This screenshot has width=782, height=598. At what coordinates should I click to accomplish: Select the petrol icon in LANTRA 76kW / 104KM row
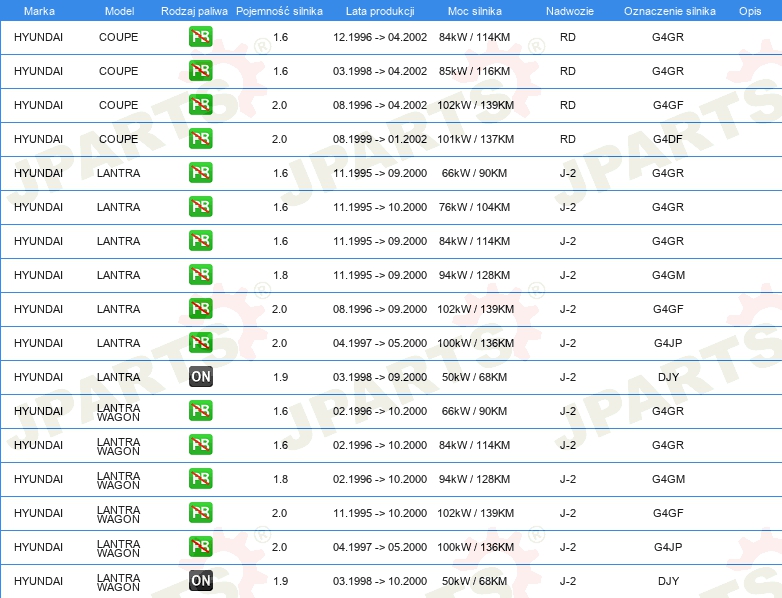(200, 206)
